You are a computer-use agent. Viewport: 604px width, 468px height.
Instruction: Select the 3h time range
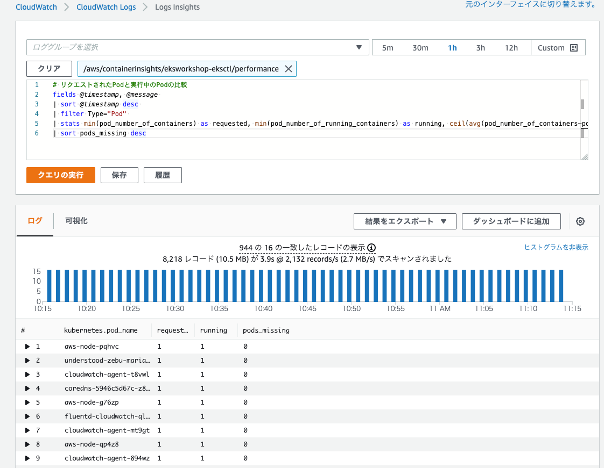click(x=481, y=47)
